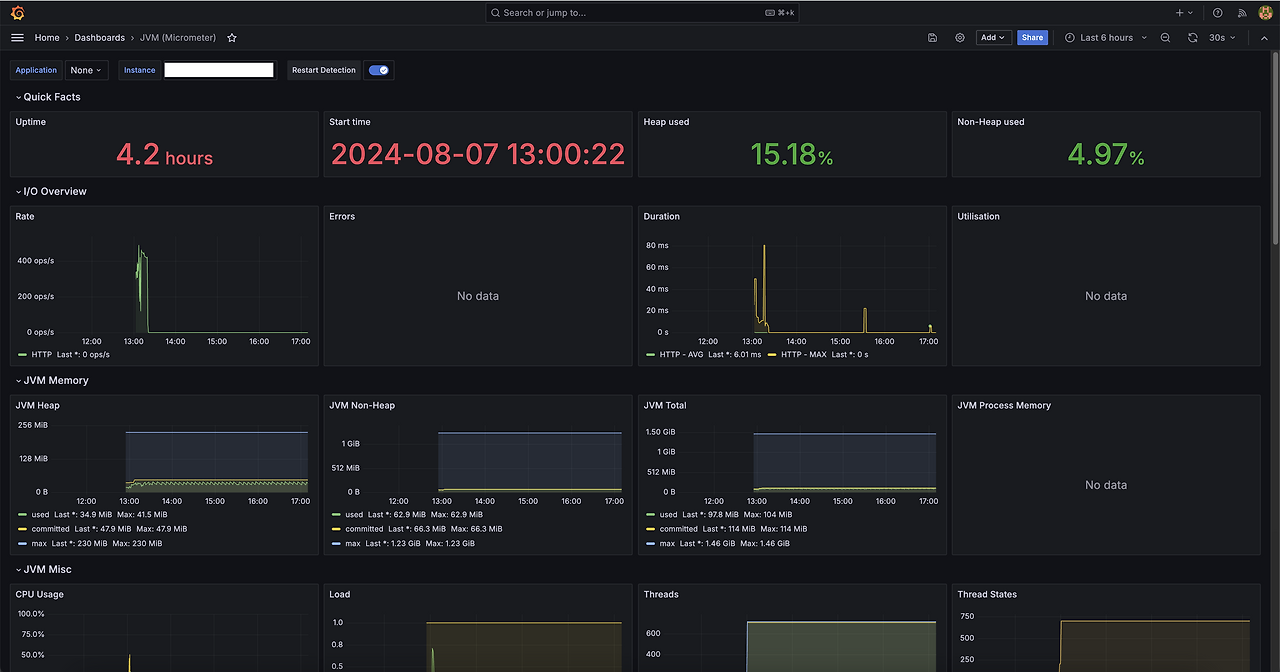Open the Add dropdown menu

point(993,37)
